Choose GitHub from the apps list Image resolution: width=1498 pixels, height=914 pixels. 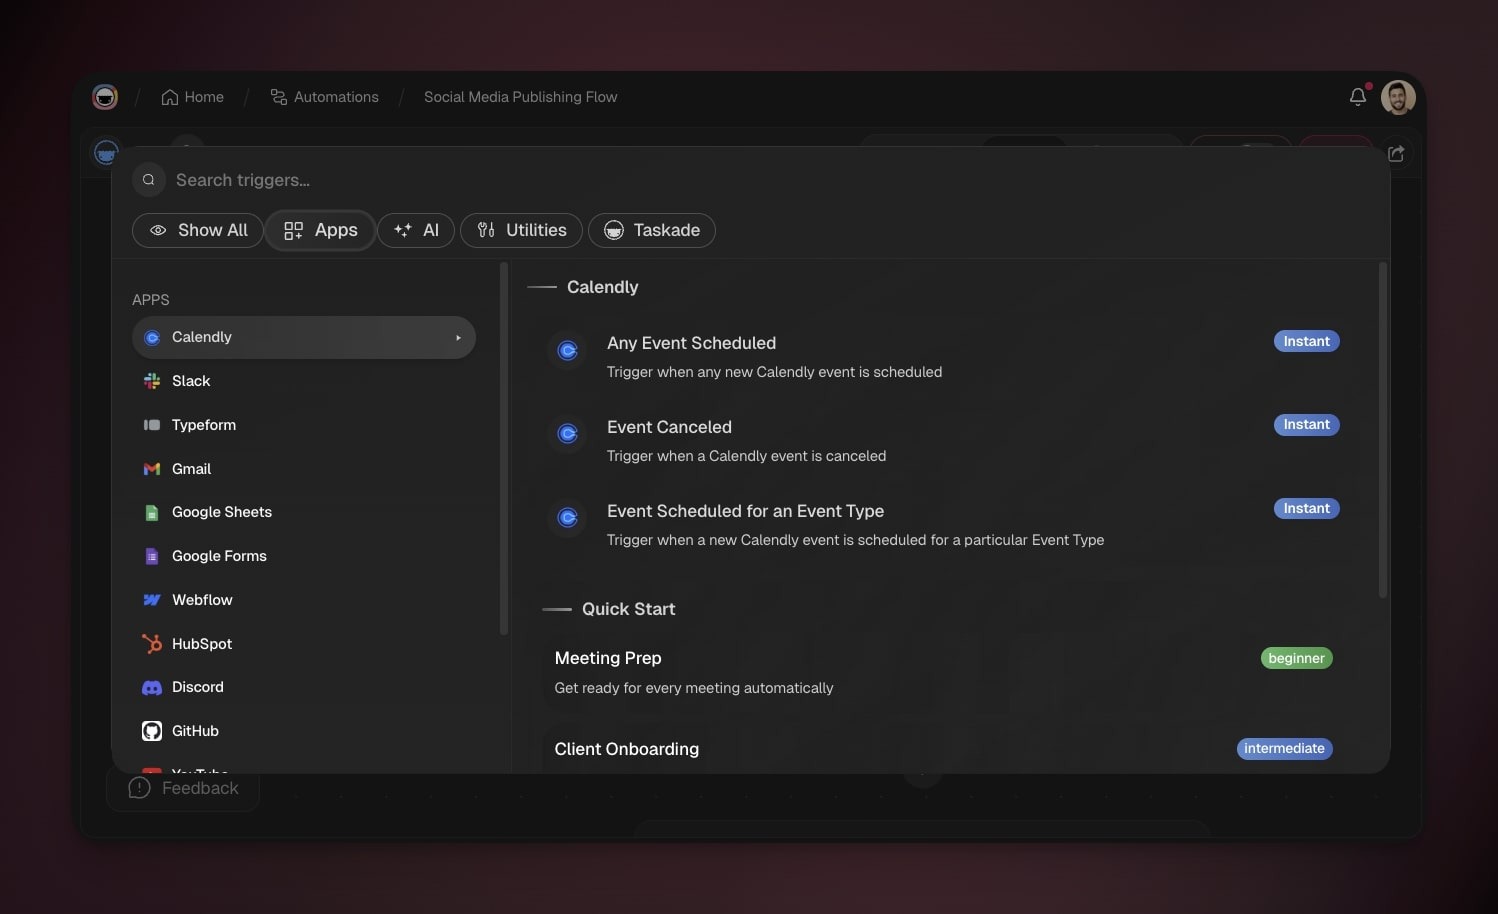195,731
